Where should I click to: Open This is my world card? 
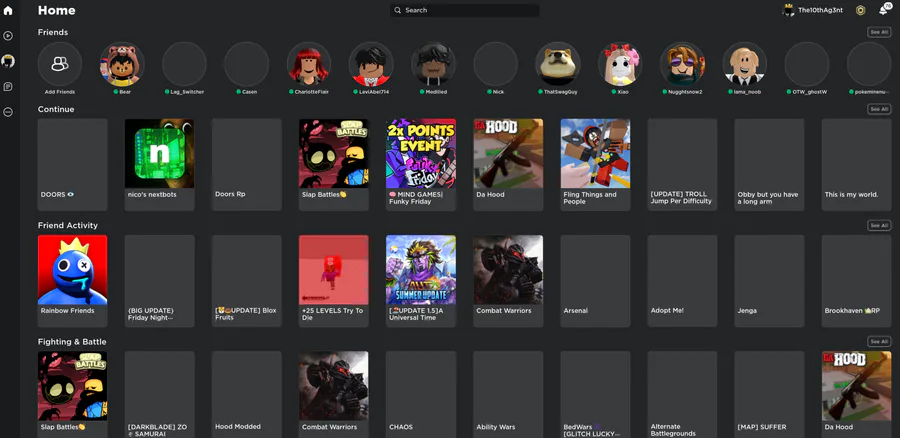point(856,165)
